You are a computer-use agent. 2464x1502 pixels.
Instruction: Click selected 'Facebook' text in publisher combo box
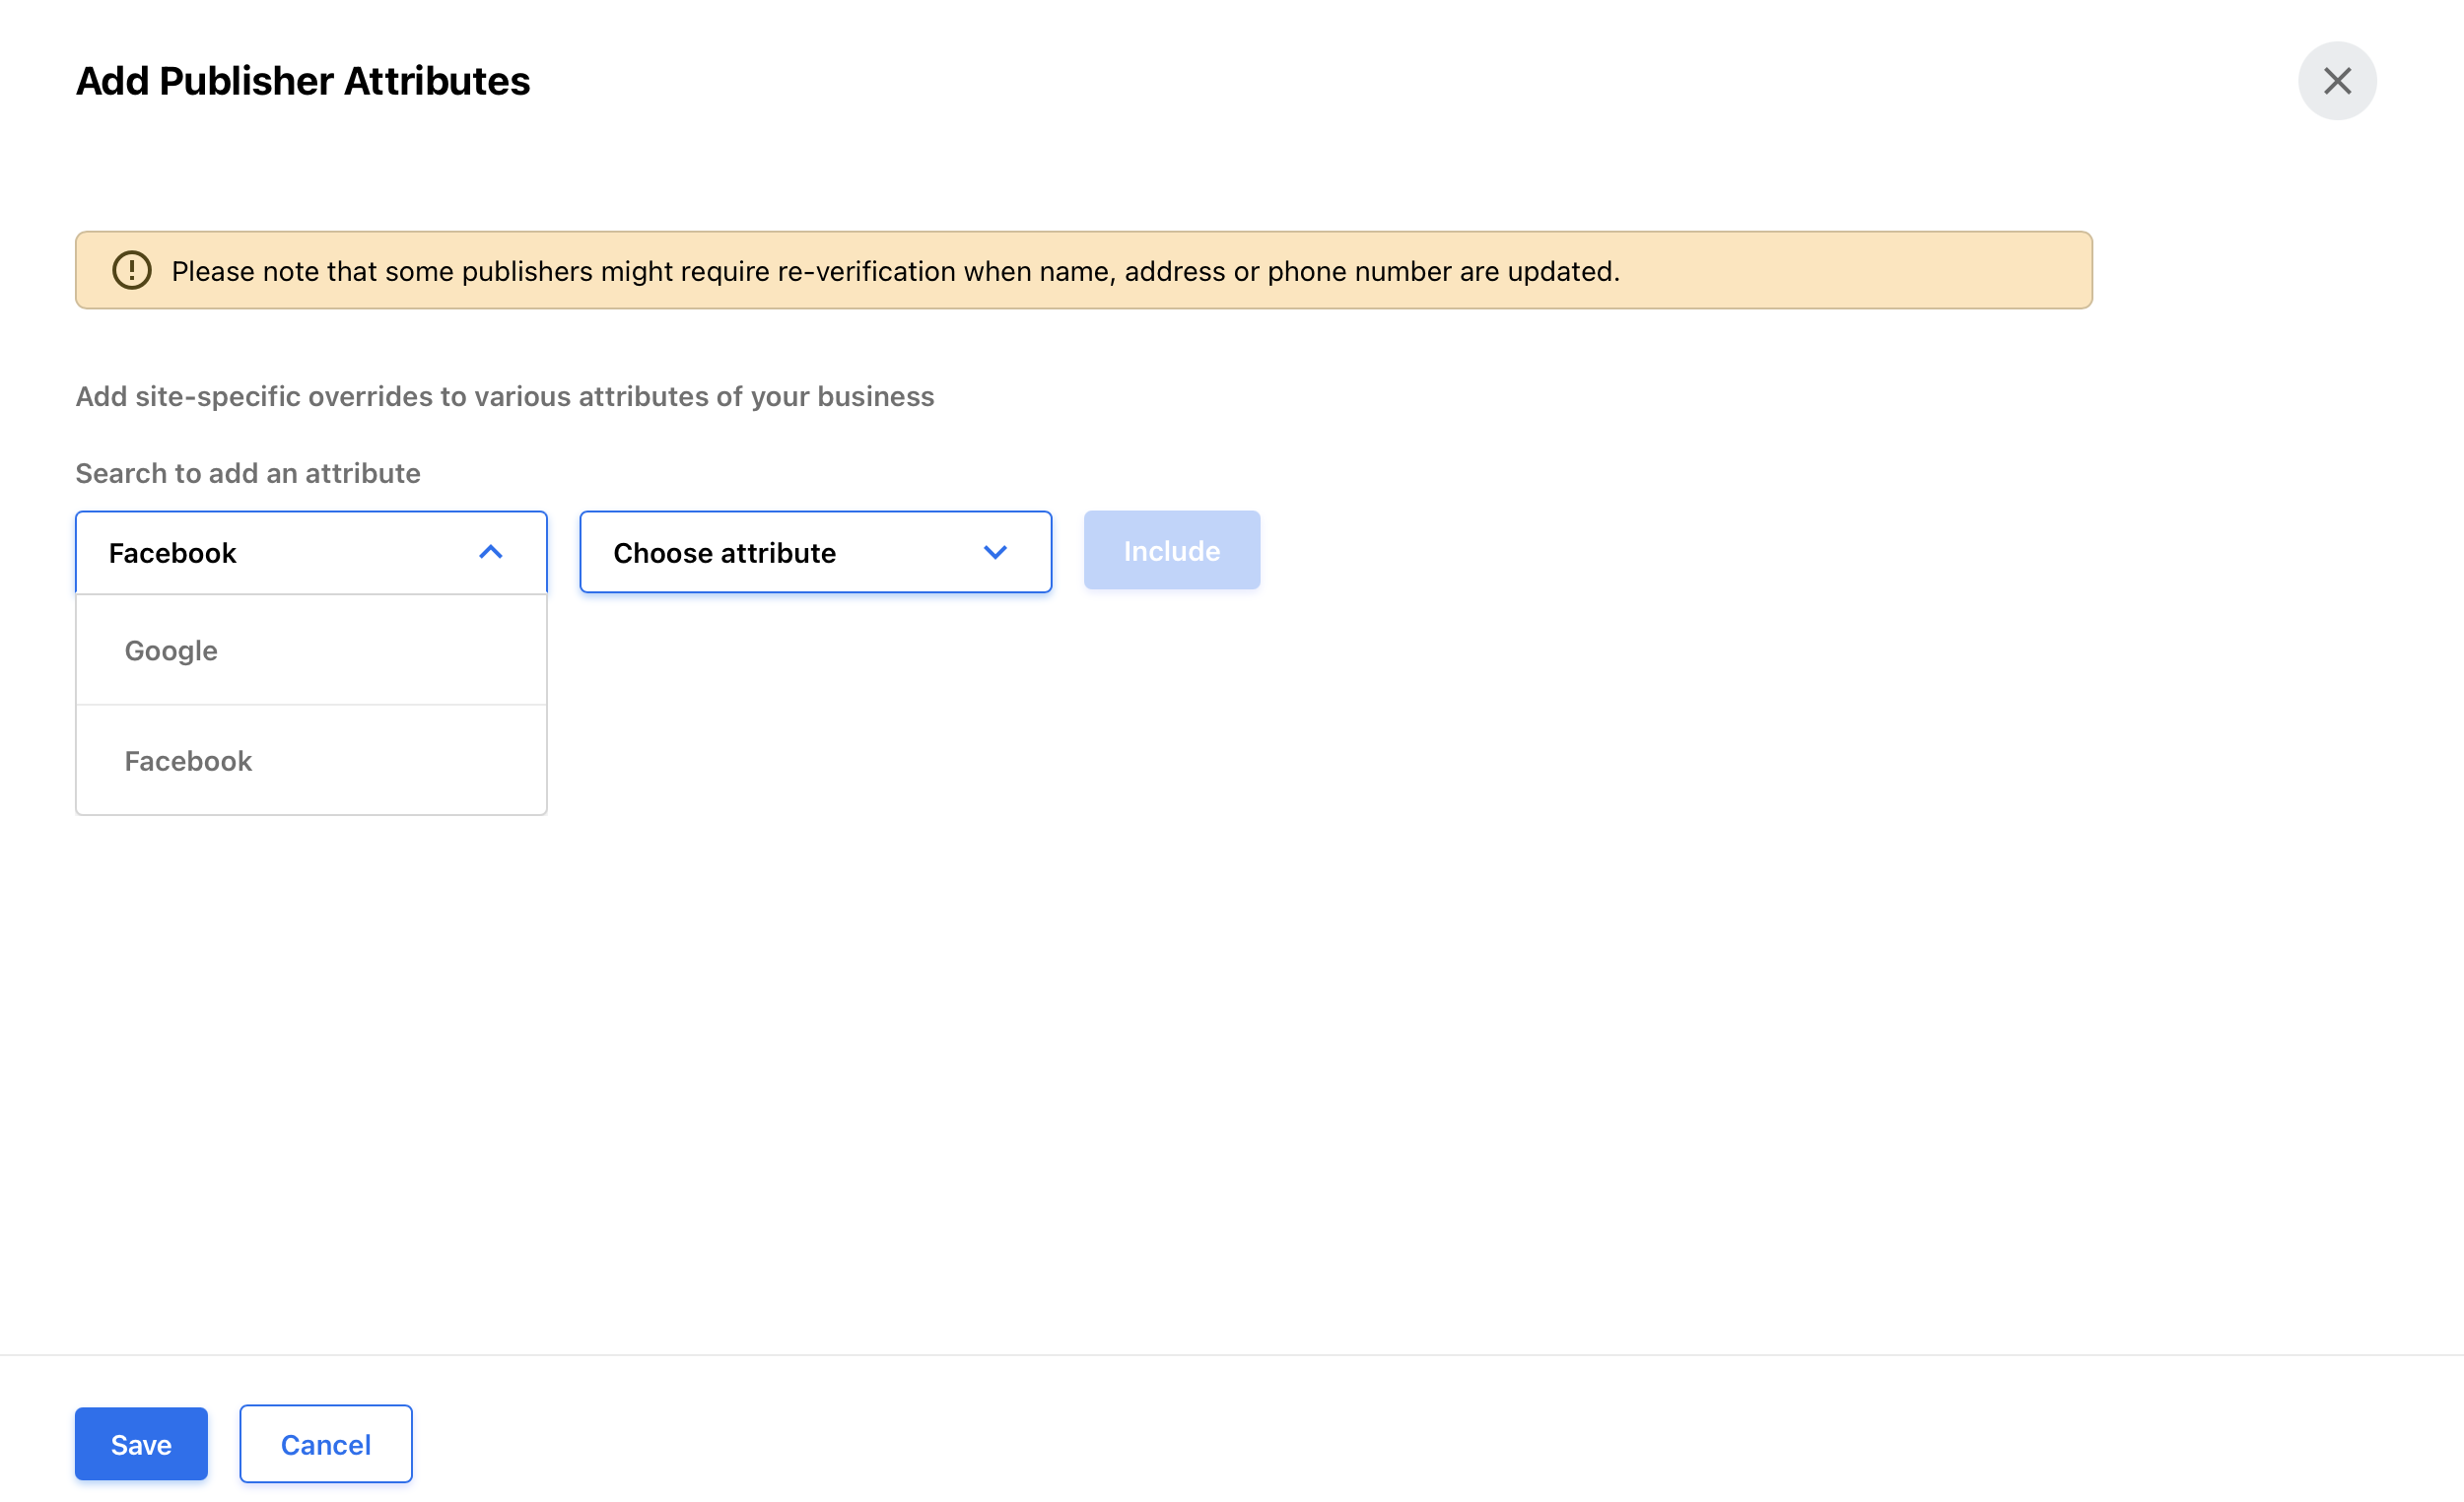[172, 553]
